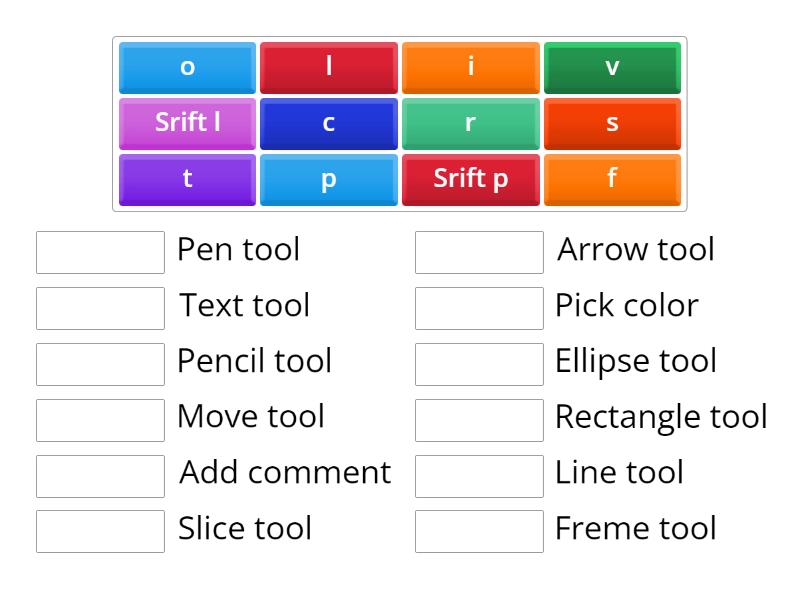Select the green 'v' tile
800x600 pixels.
click(612, 68)
